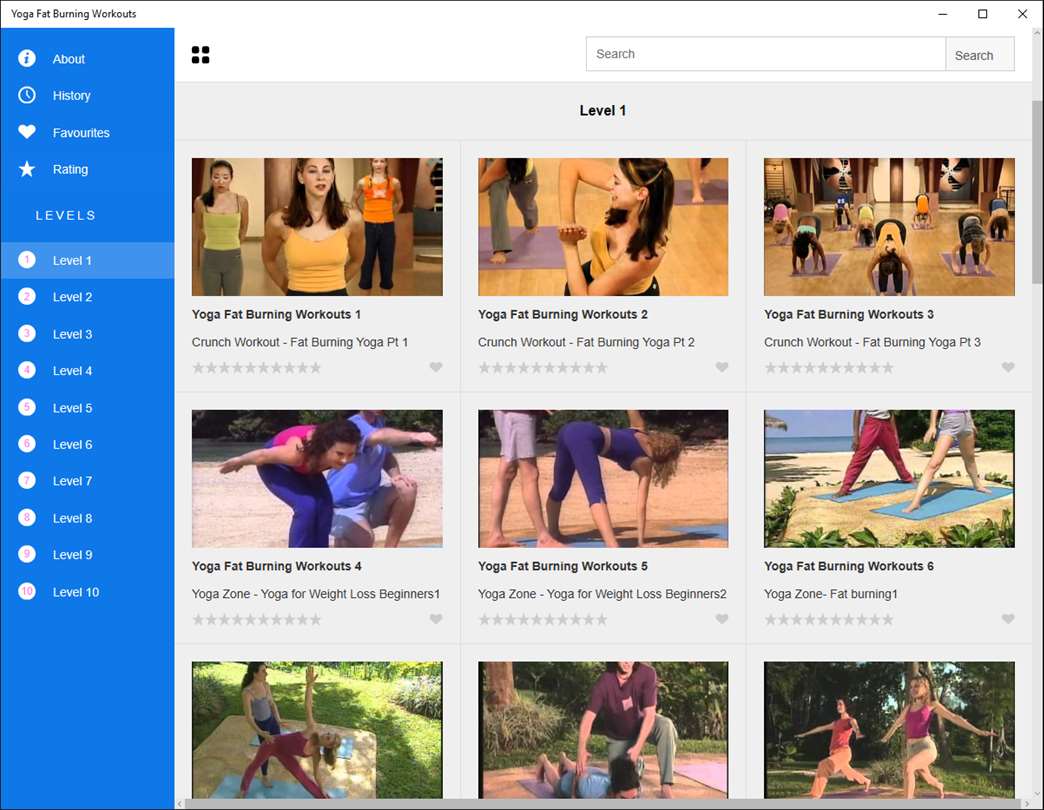Play Yoga Fat Burning Workouts 5 thumbnail
The height and width of the screenshot is (810, 1044).
603,479
